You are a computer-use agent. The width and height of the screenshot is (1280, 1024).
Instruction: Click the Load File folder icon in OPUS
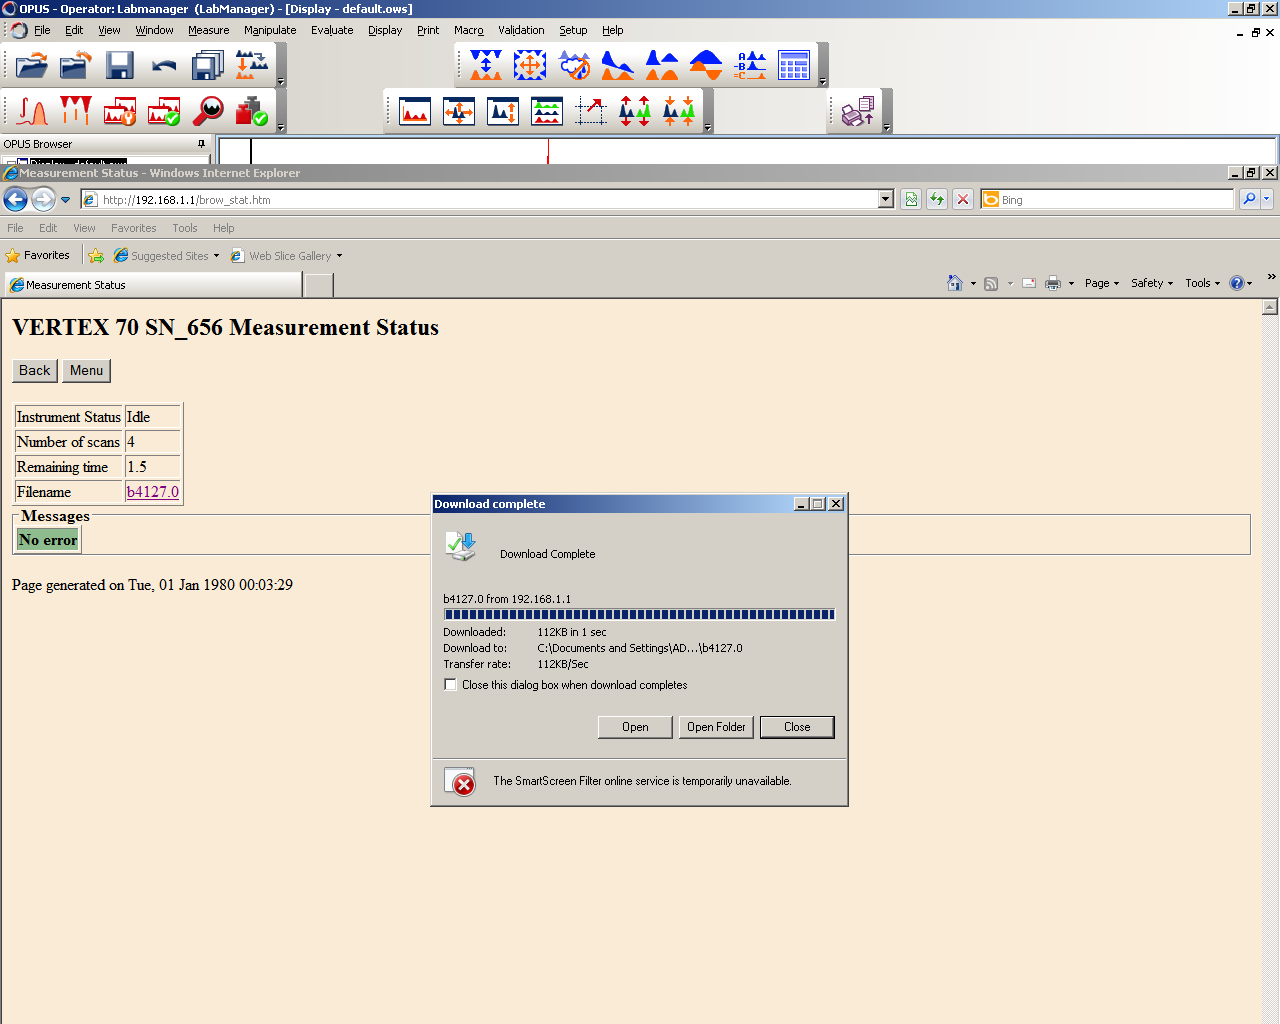coord(32,66)
